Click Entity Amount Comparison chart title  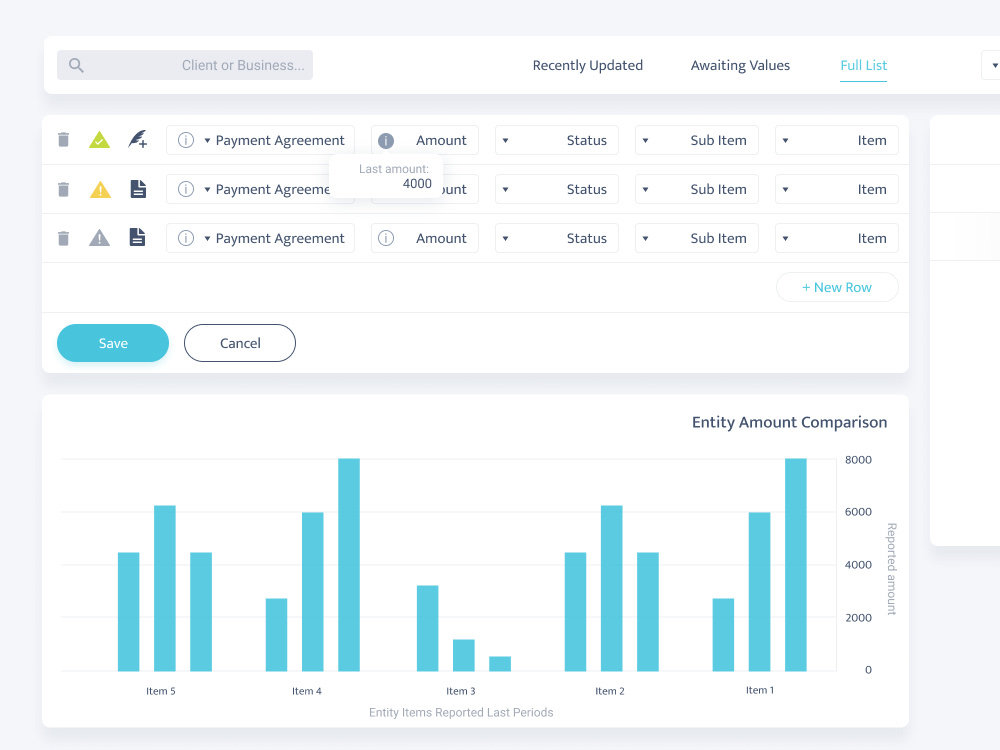(x=790, y=422)
